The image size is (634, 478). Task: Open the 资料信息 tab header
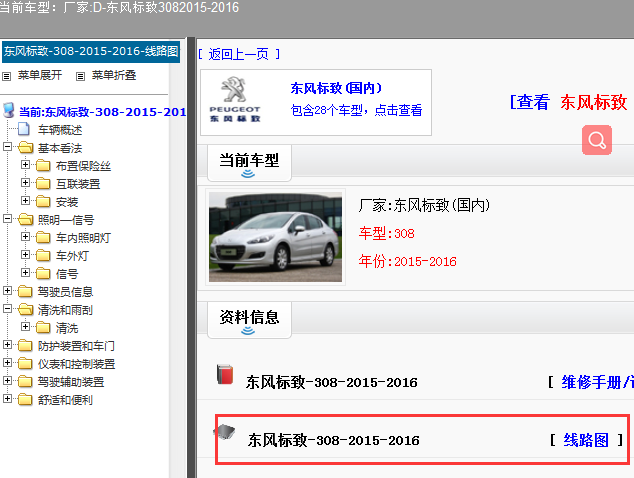[x=249, y=320]
